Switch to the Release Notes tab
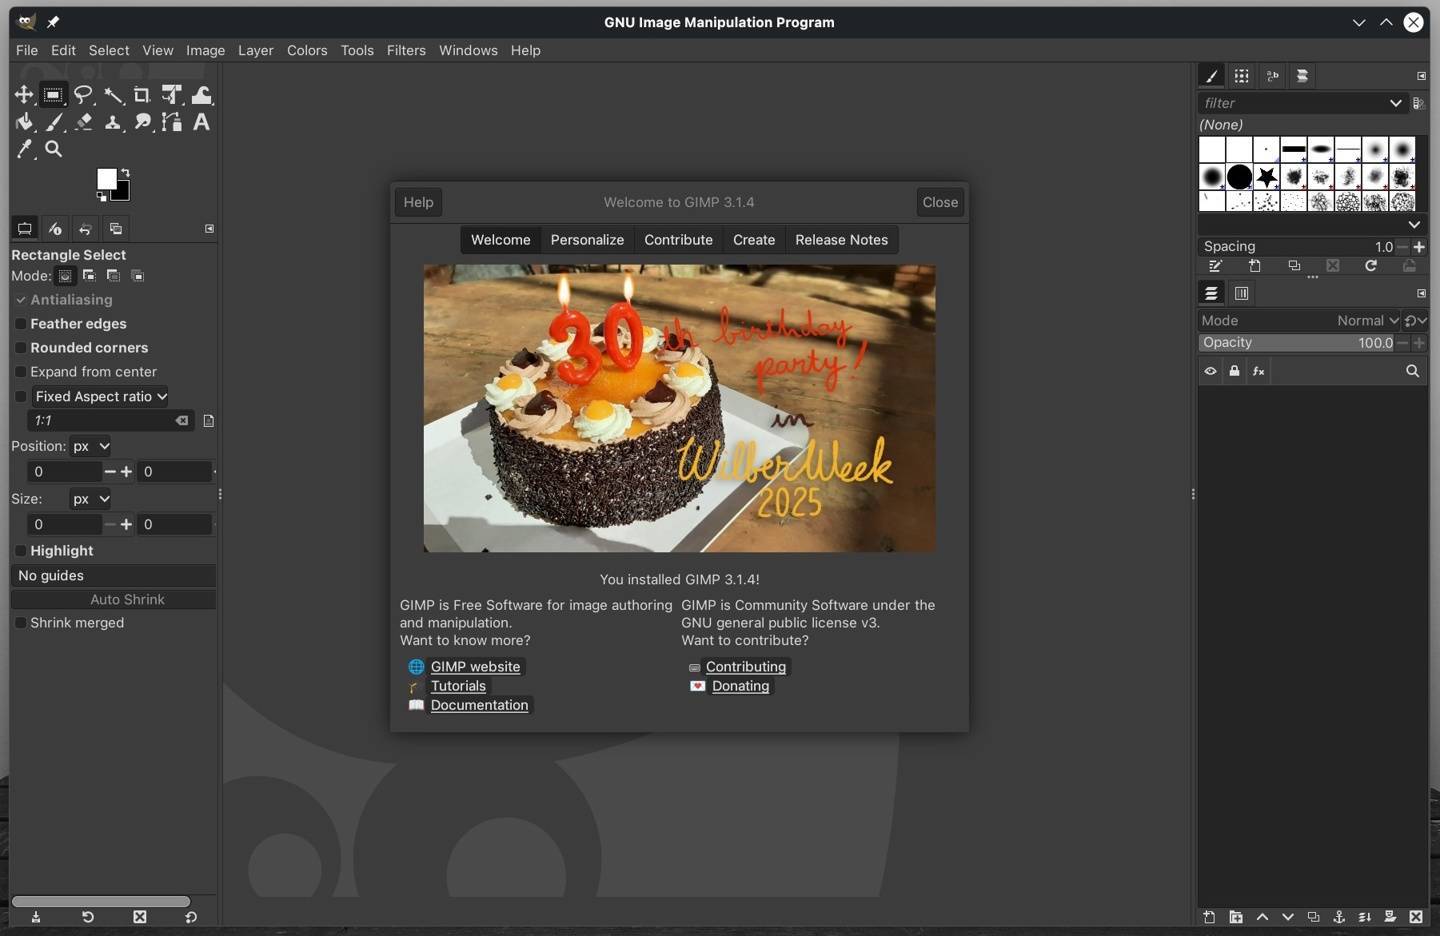 click(841, 240)
